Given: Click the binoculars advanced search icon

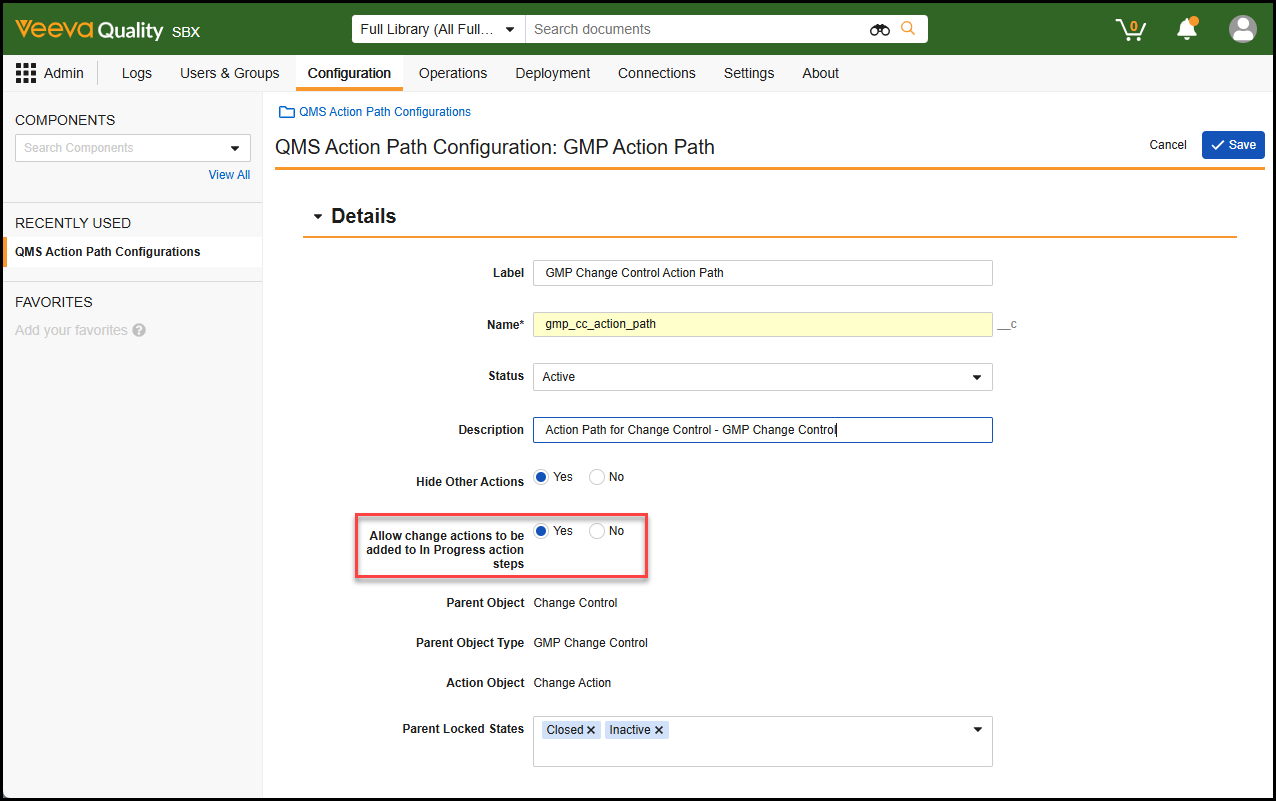Looking at the screenshot, I should (879, 30).
